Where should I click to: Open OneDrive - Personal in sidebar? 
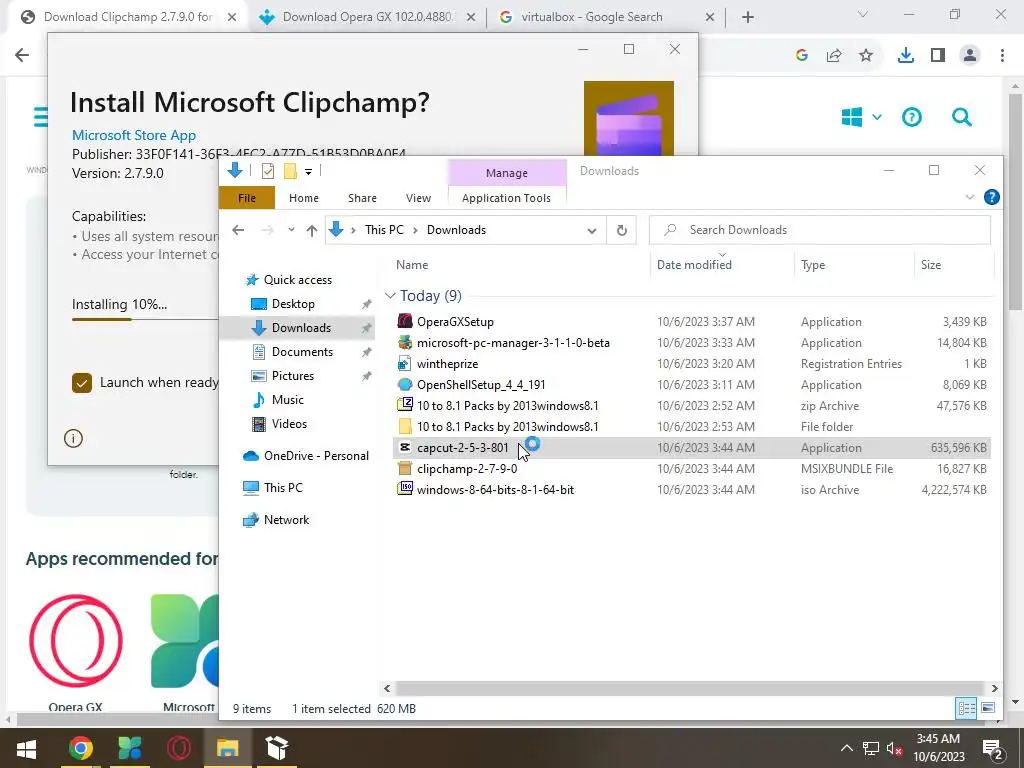316,456
